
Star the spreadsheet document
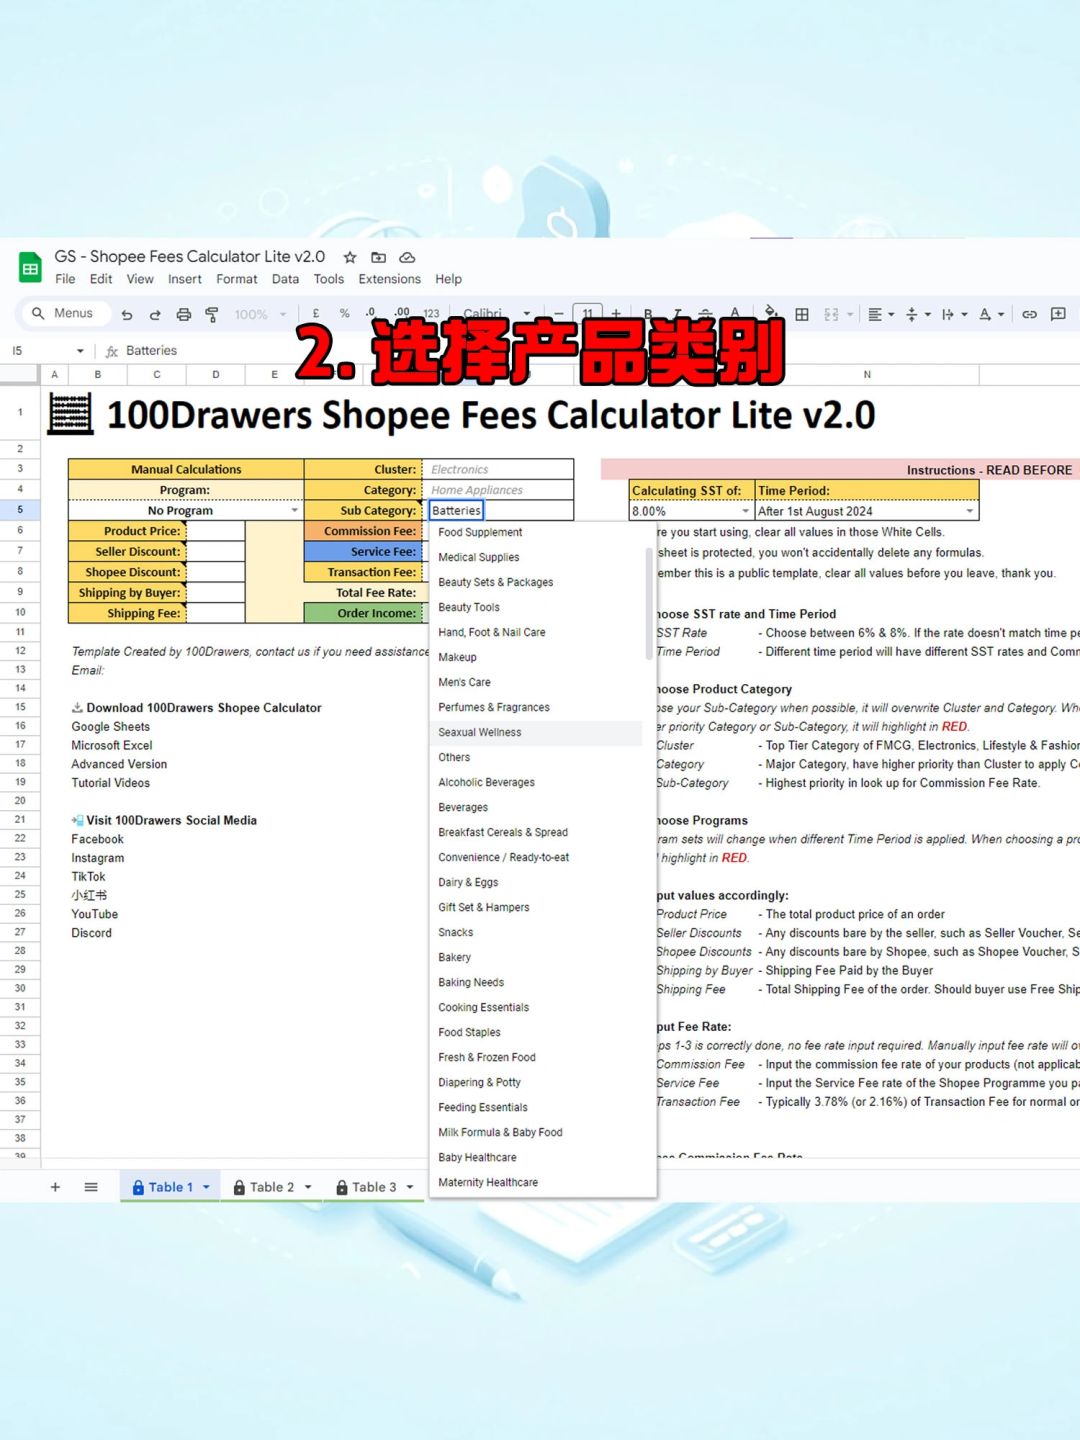tap(349, 257)
